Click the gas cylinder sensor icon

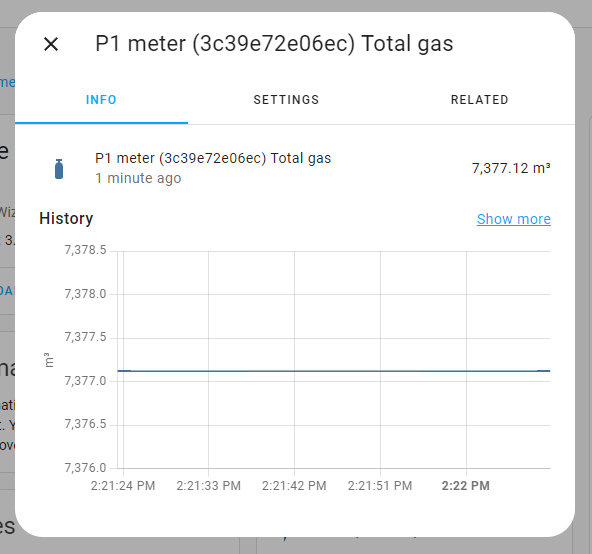point(59,169)
